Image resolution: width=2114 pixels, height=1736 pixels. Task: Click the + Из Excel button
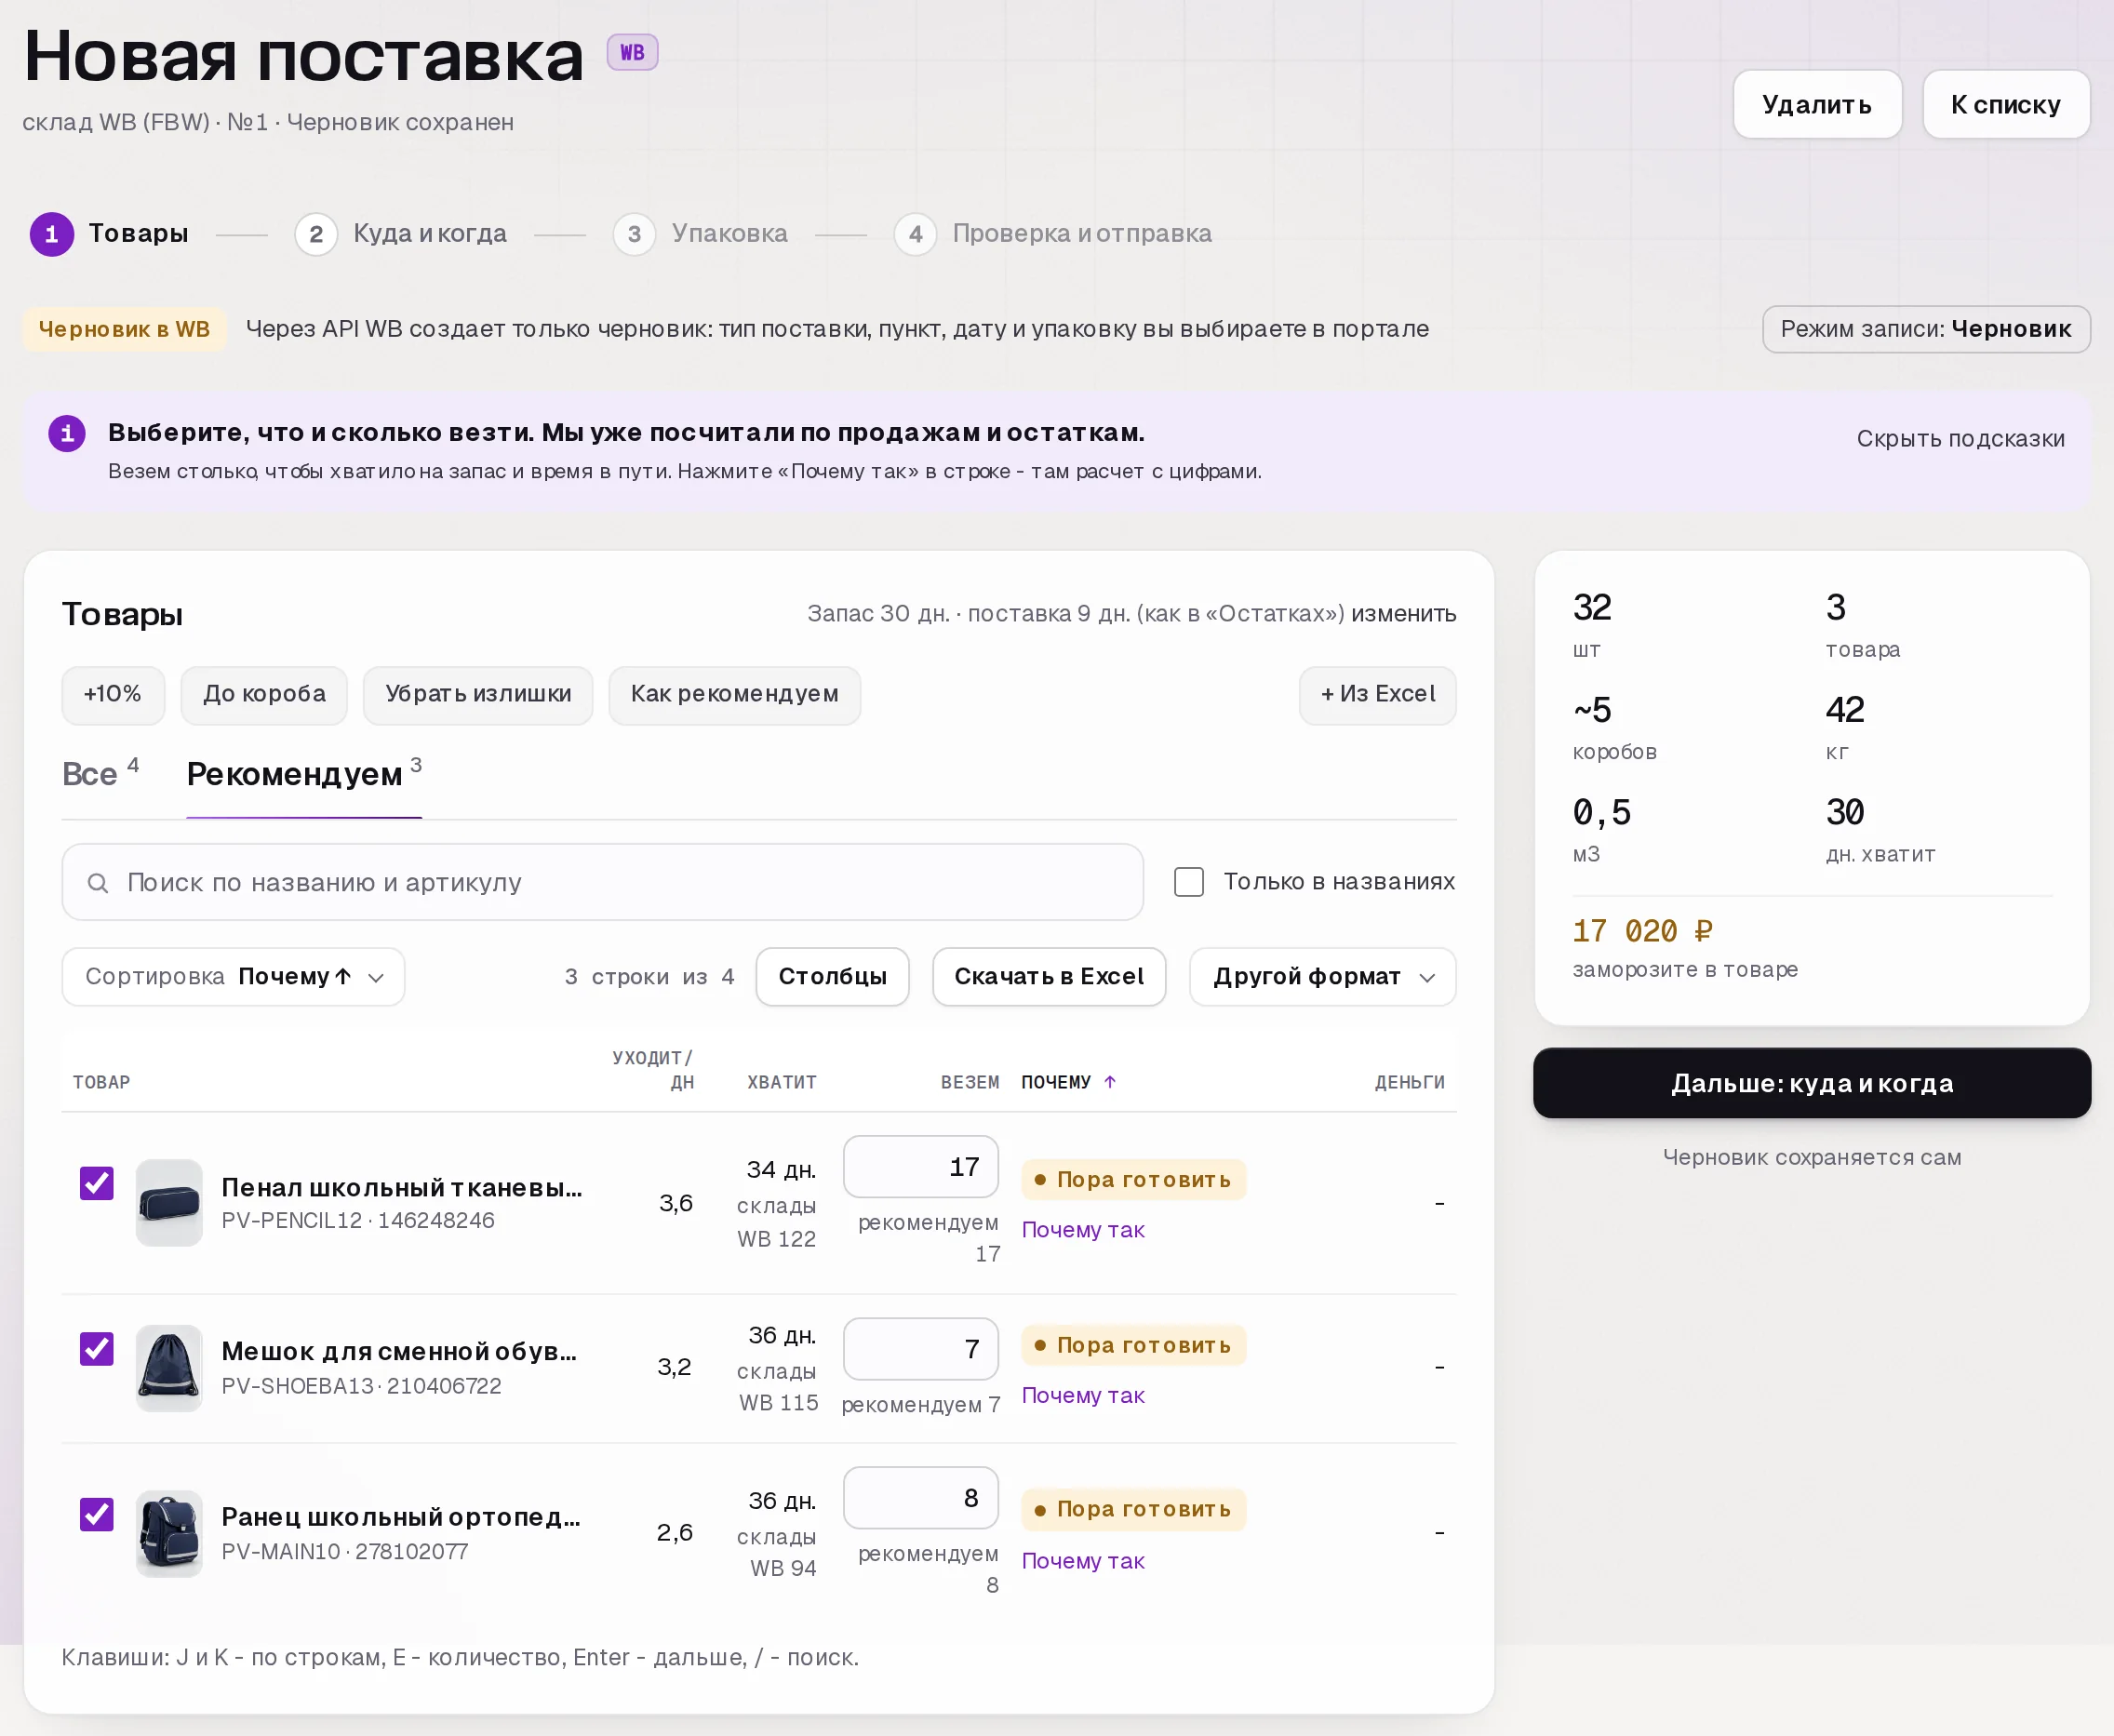point(1377,695)
